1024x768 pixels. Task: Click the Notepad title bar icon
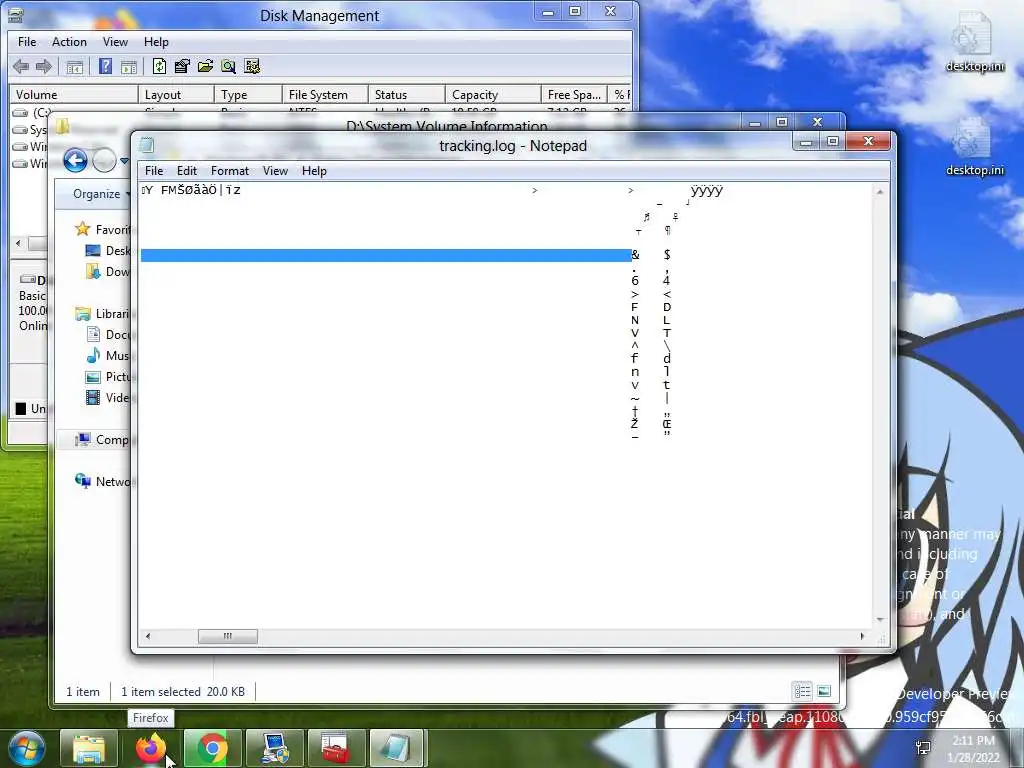point(147,145)
